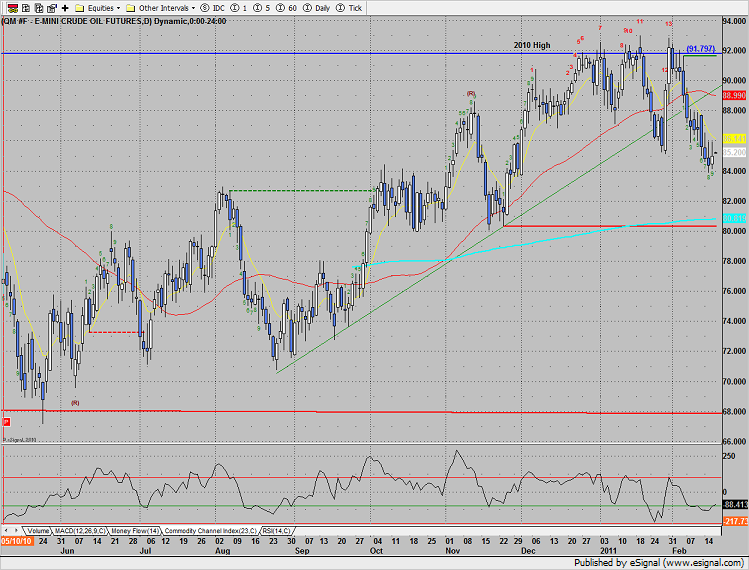Click the 85.200 last price tag
Screen dimensions: 749x570
[x=734, y=152]
